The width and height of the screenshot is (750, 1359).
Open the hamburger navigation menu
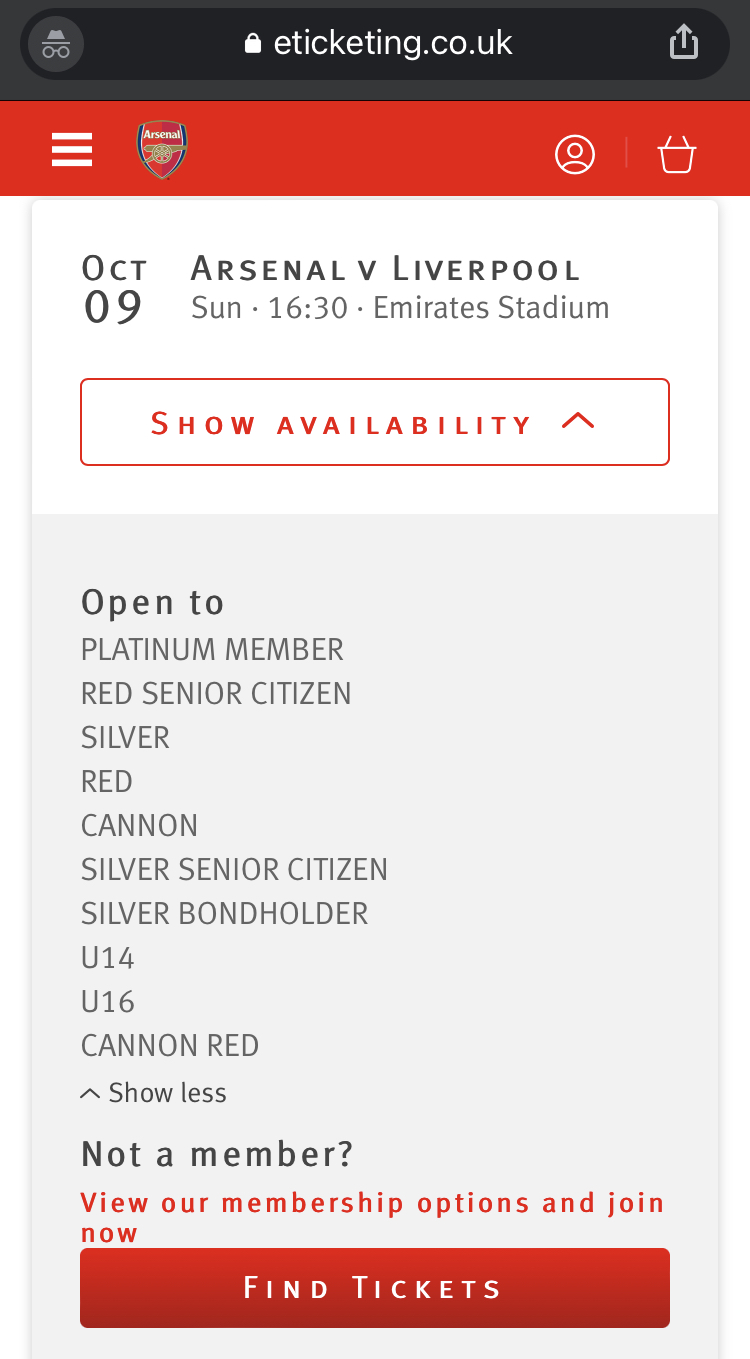[72, 150]
